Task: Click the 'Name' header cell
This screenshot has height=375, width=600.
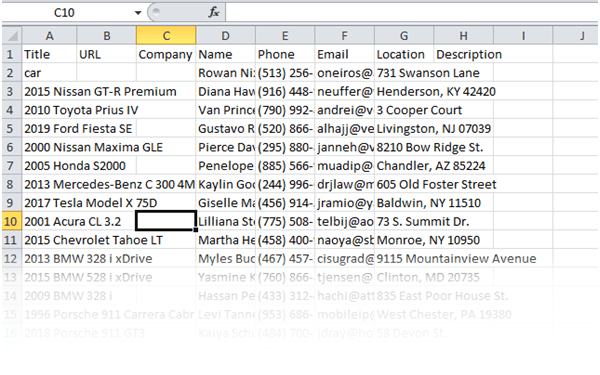Action: click(225, 54)
